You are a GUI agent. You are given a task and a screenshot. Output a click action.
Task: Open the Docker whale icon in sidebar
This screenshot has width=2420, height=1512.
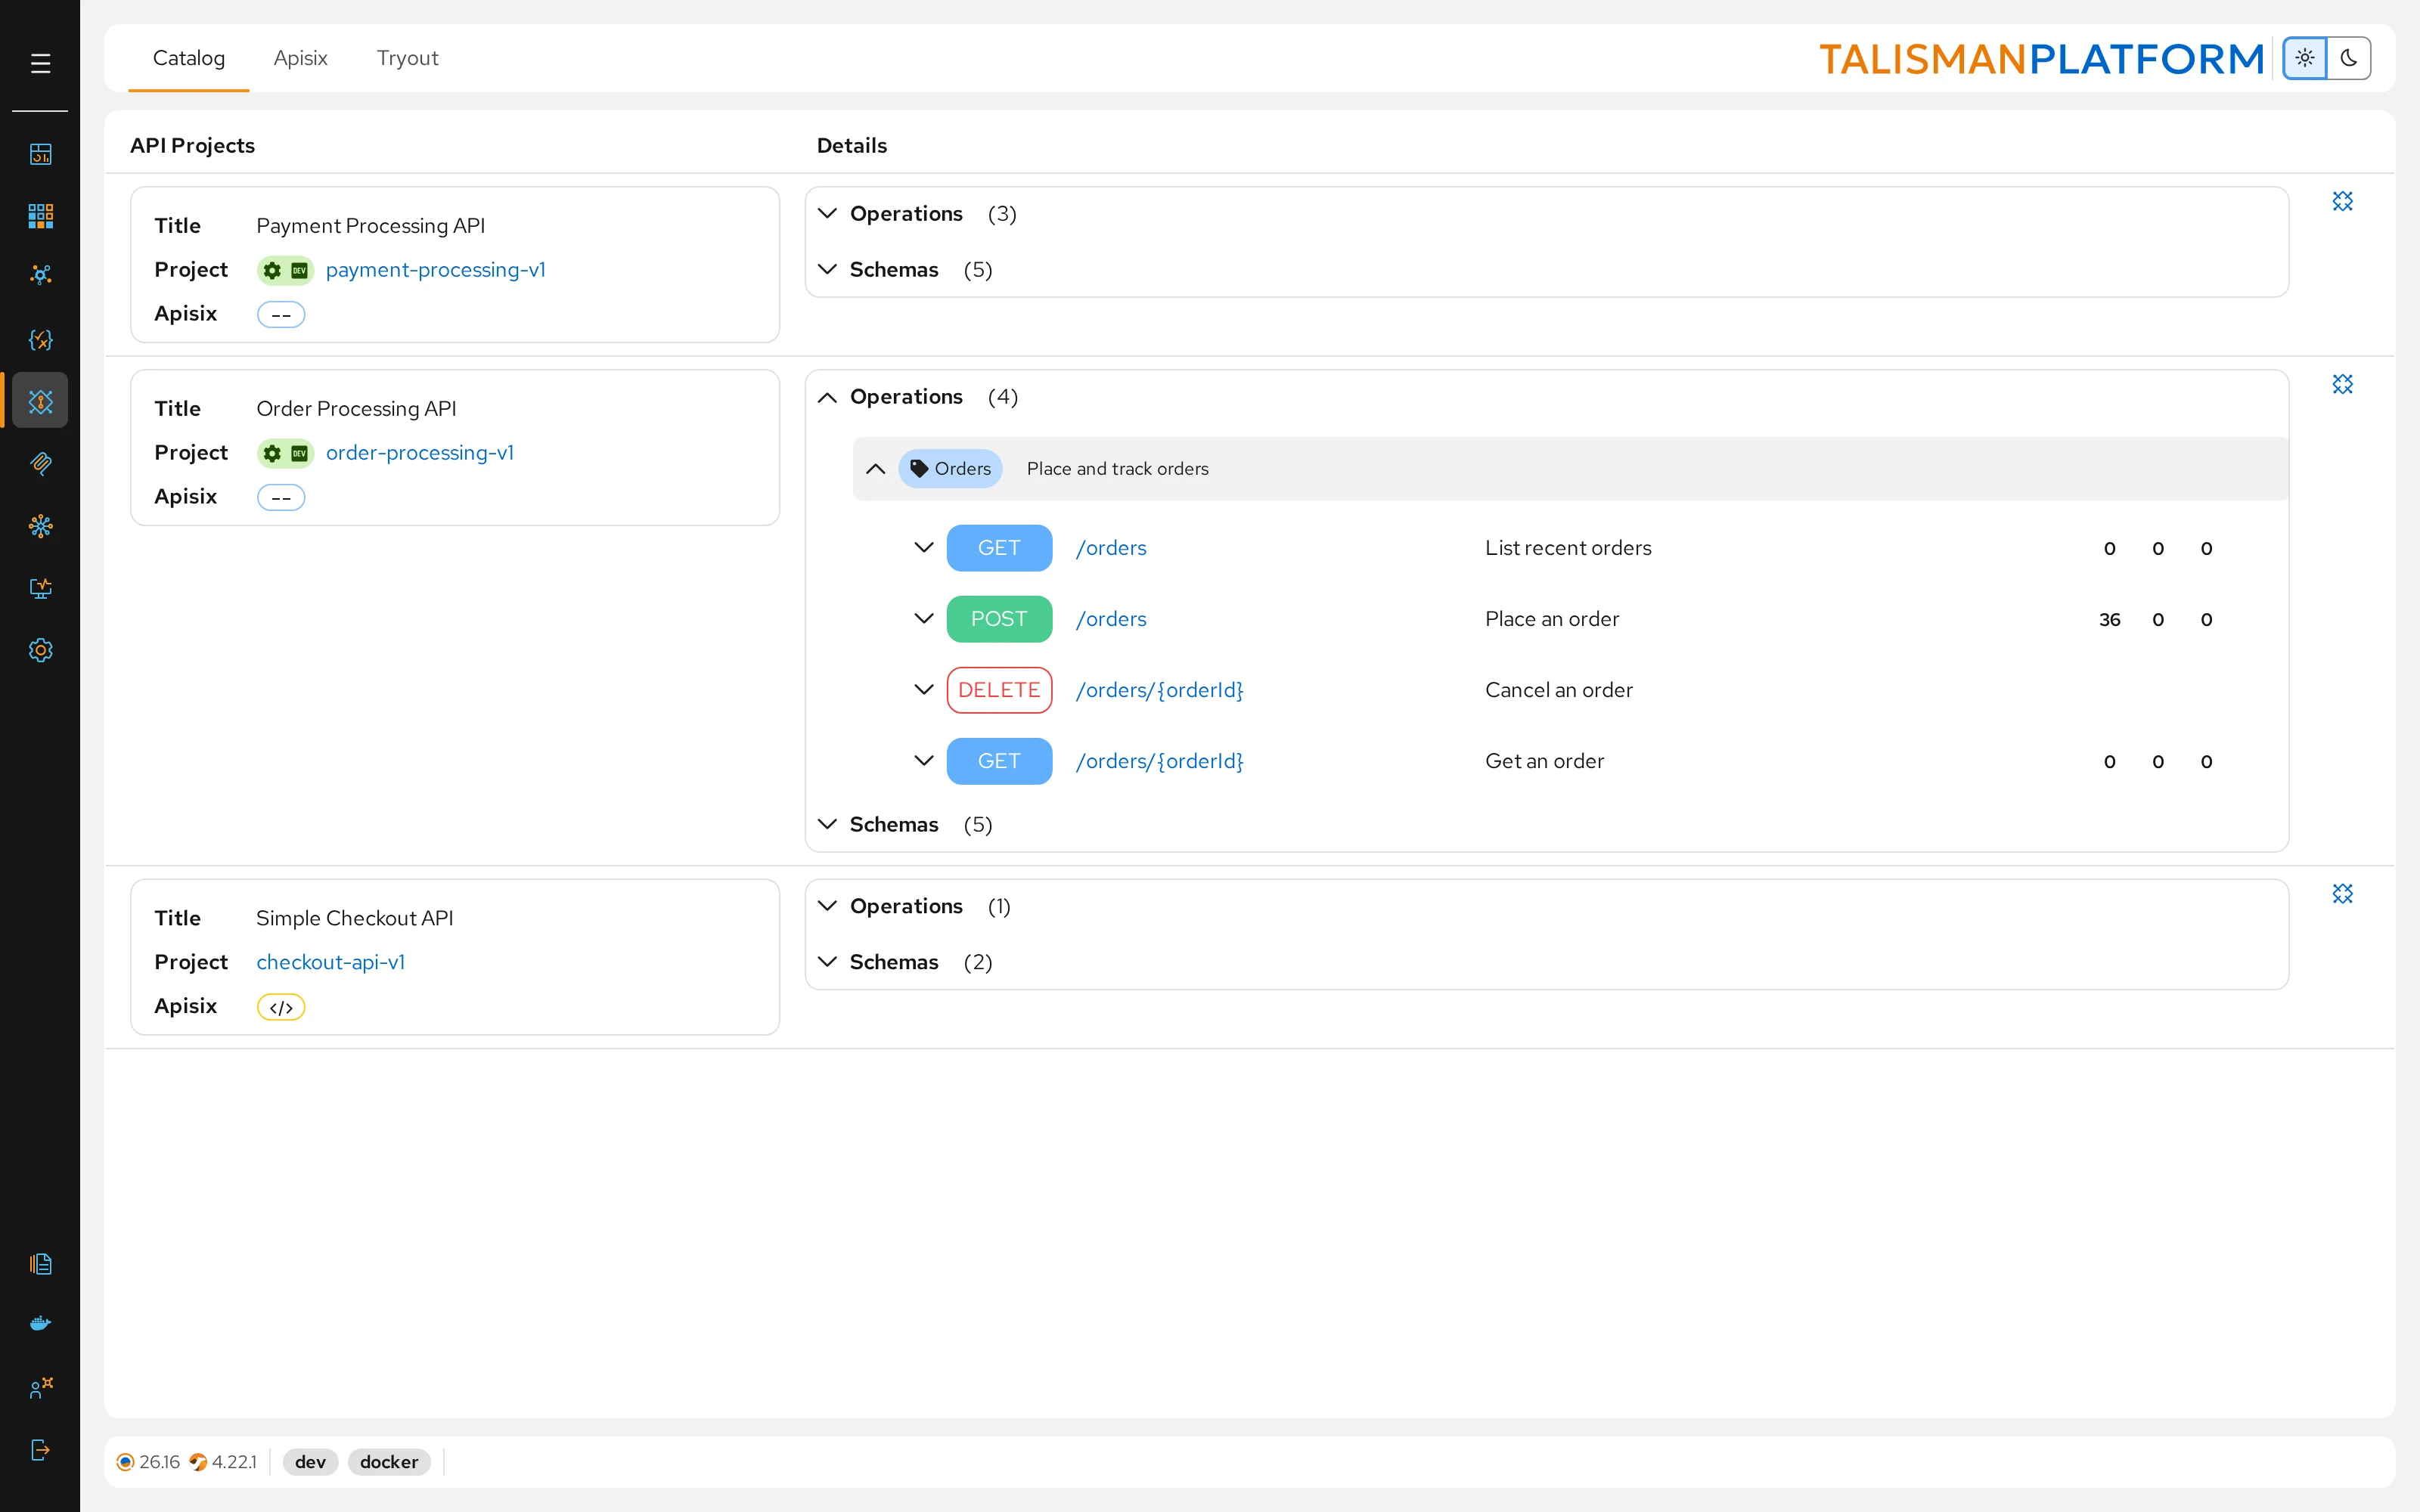[40, 1324]
